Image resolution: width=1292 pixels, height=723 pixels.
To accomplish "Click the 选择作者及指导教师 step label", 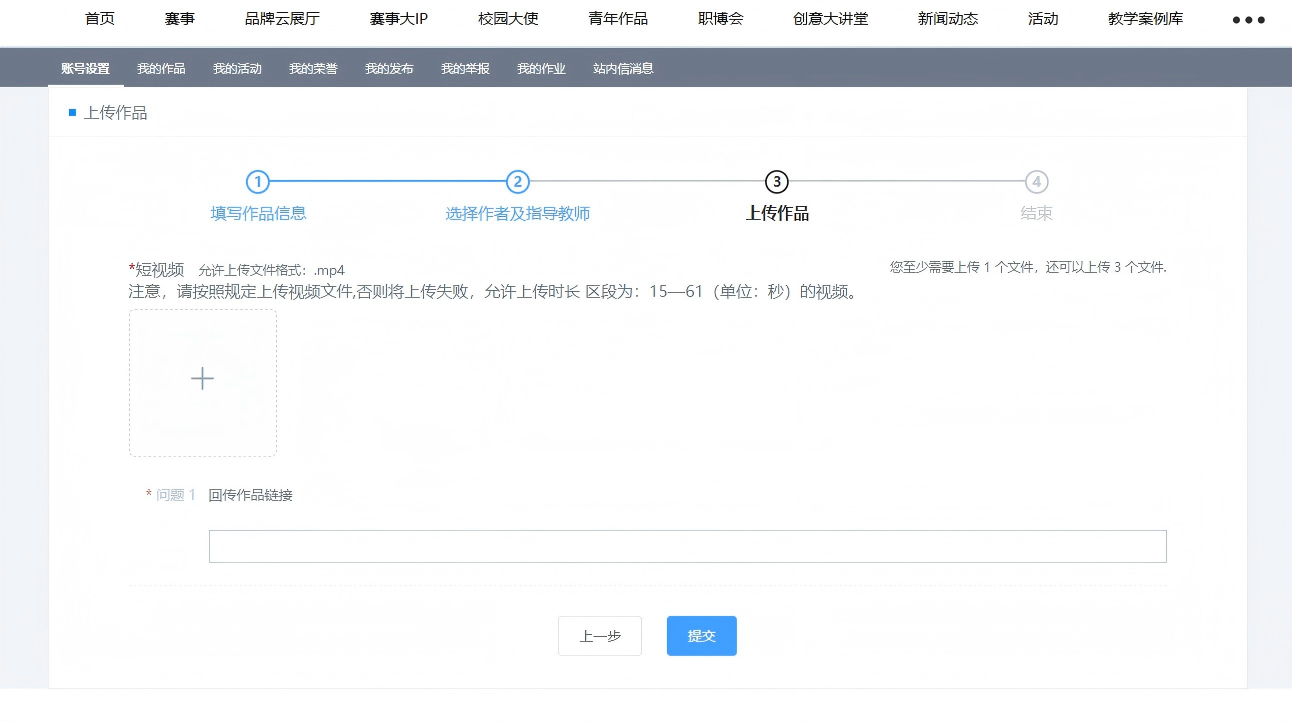I will 517,214.
